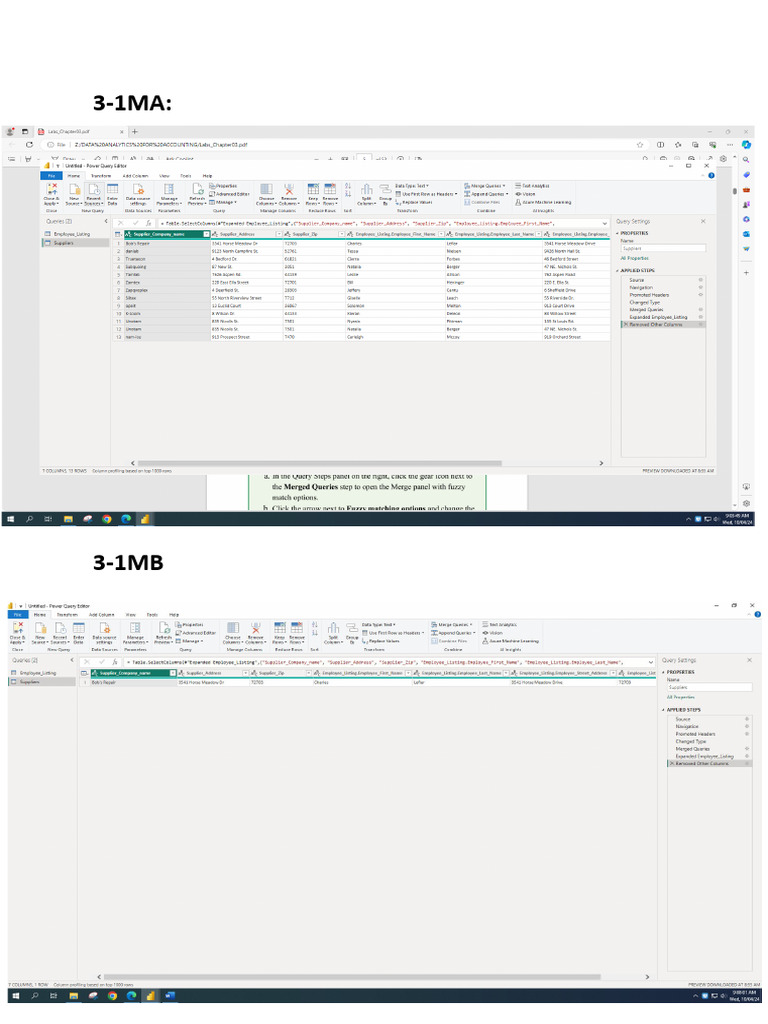Select Azure Machine Learning in 3-1MA ribbon
Image resolution: width=768 pixels, height=1024 pixels.
pos(544,201)
